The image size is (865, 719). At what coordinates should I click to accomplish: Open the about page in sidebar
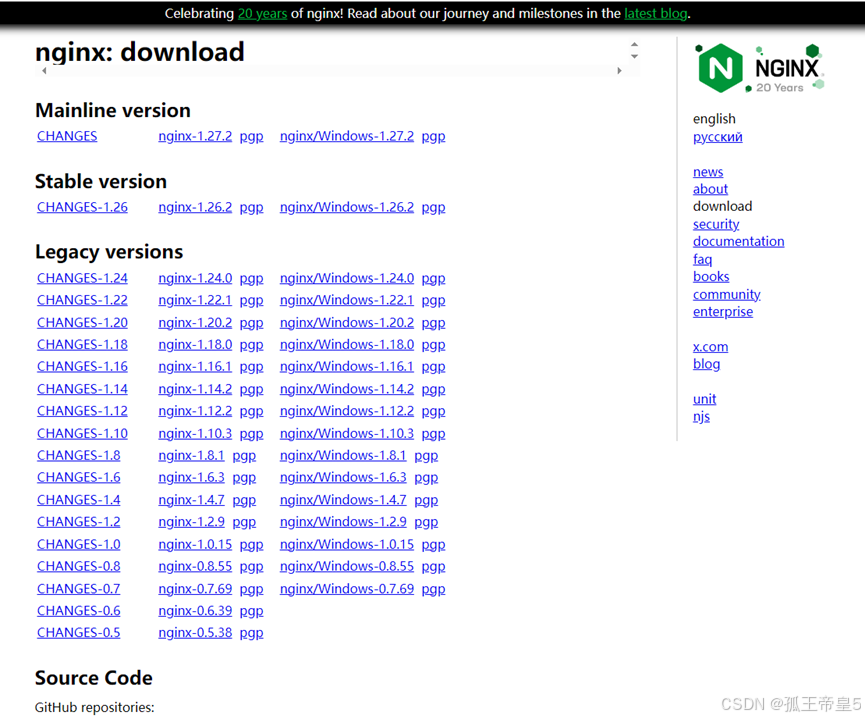click(710, 189)
